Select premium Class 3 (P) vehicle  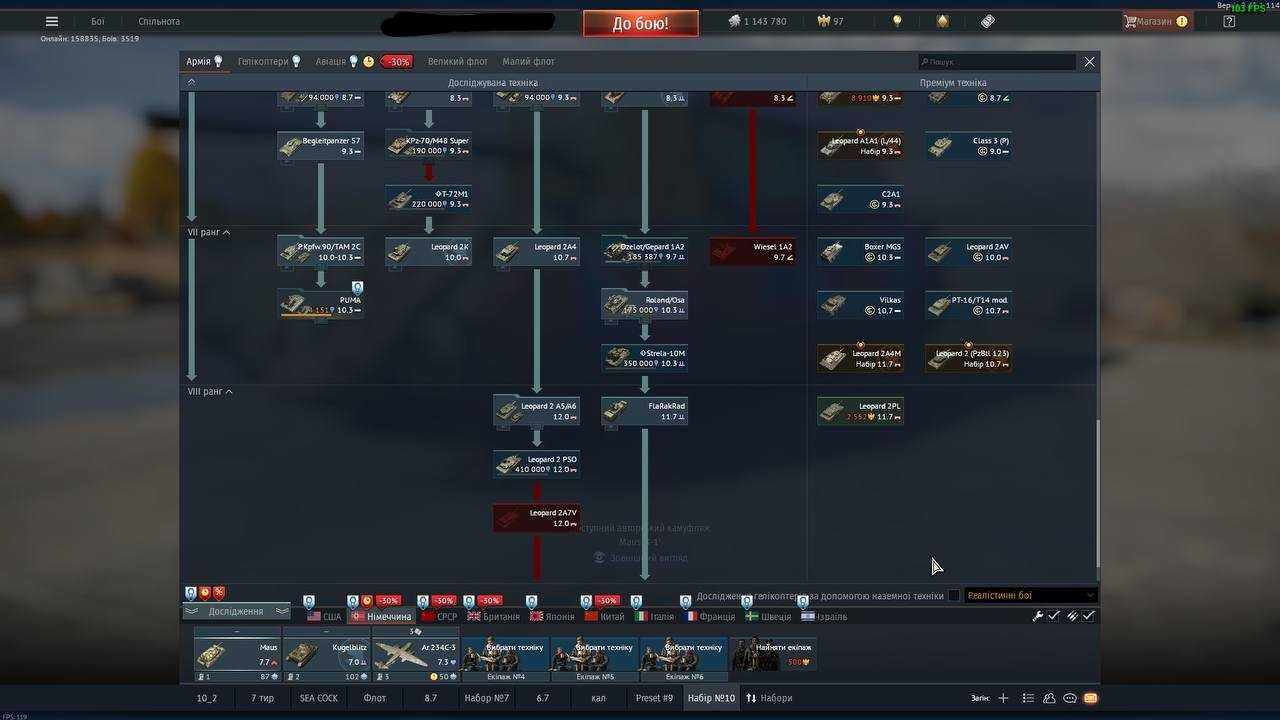click(968, 146)
